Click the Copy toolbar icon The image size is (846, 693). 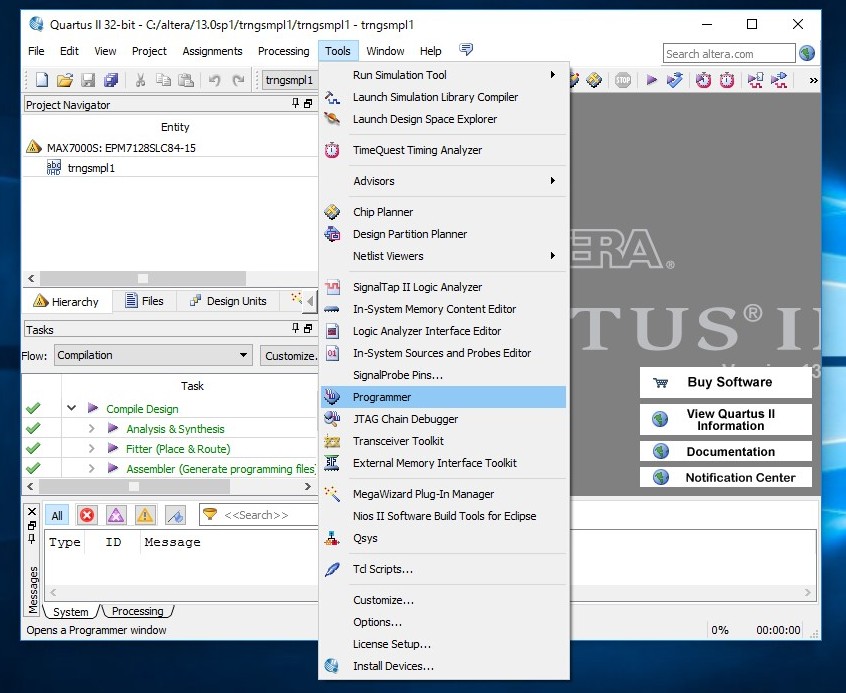(x=163, y=80)
